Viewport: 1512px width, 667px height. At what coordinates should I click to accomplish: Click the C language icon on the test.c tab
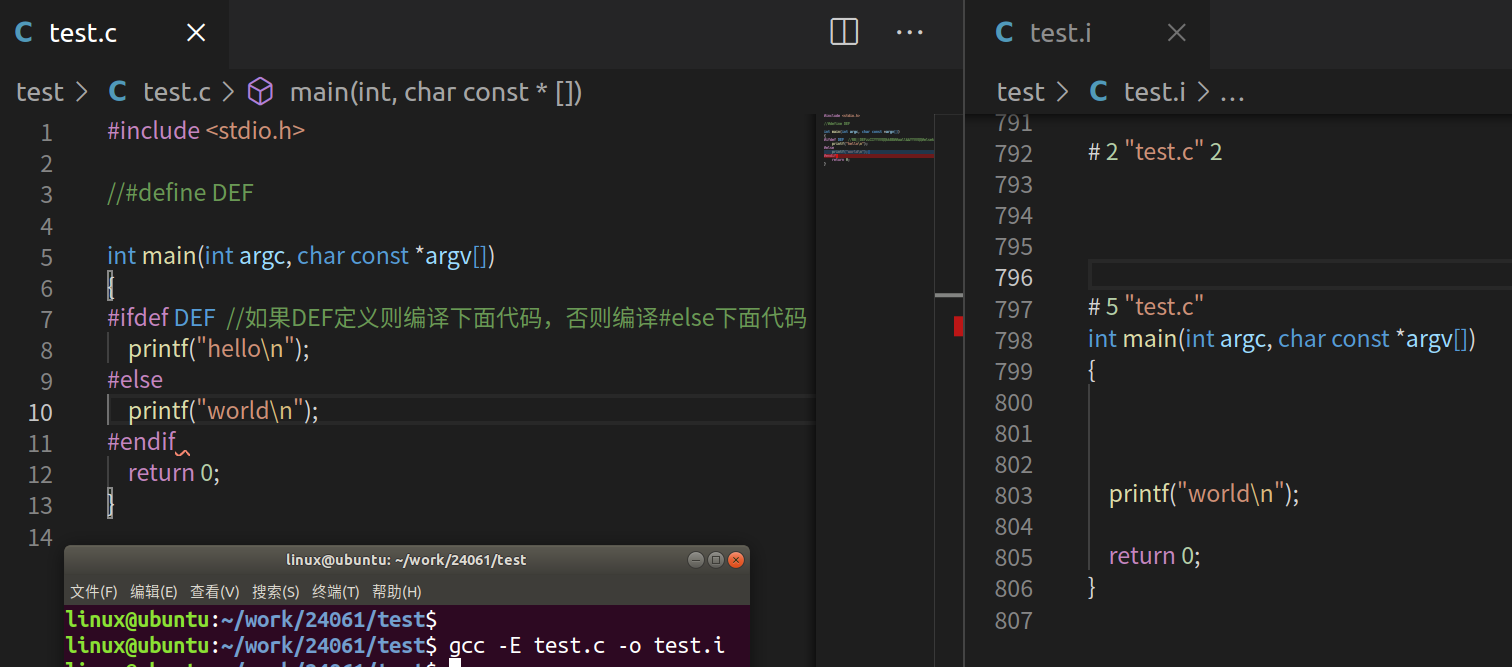(23, 32)
